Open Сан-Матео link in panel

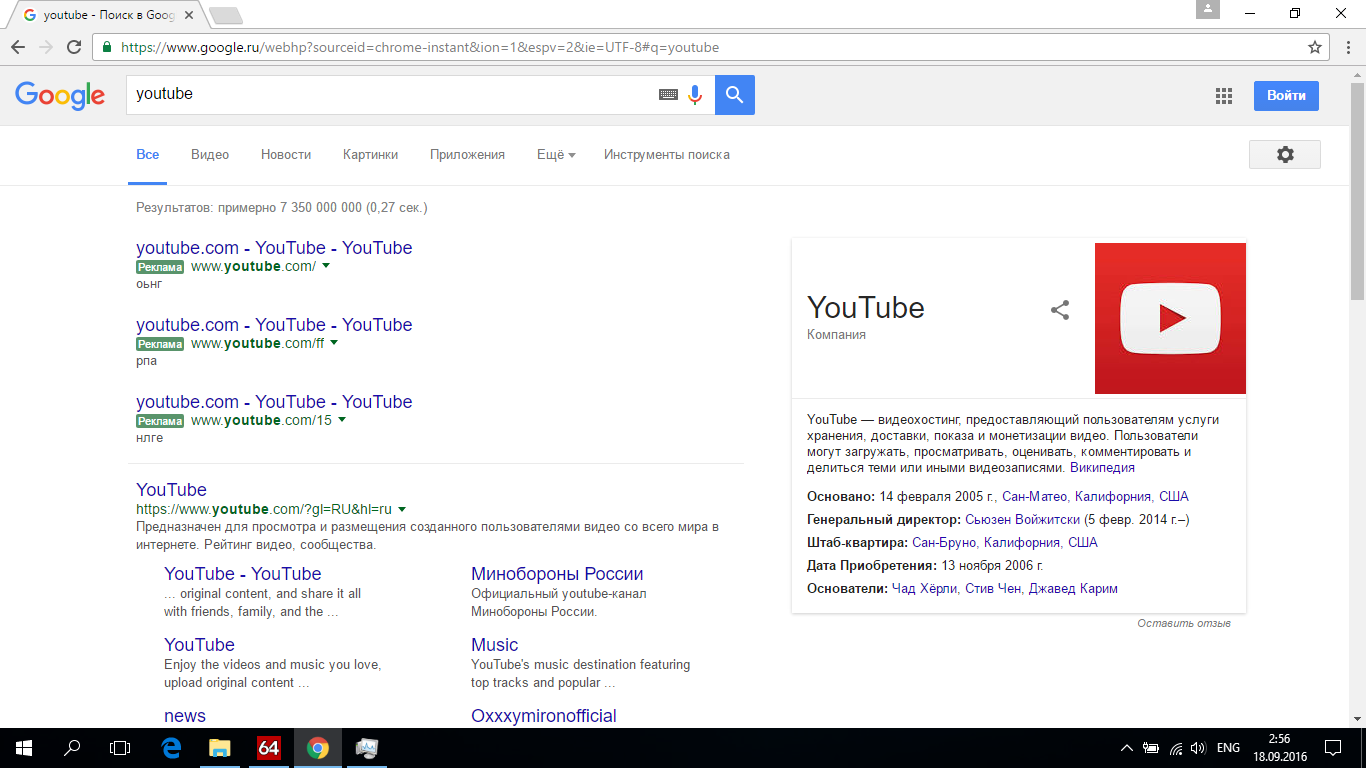(x=1035, y=497)
